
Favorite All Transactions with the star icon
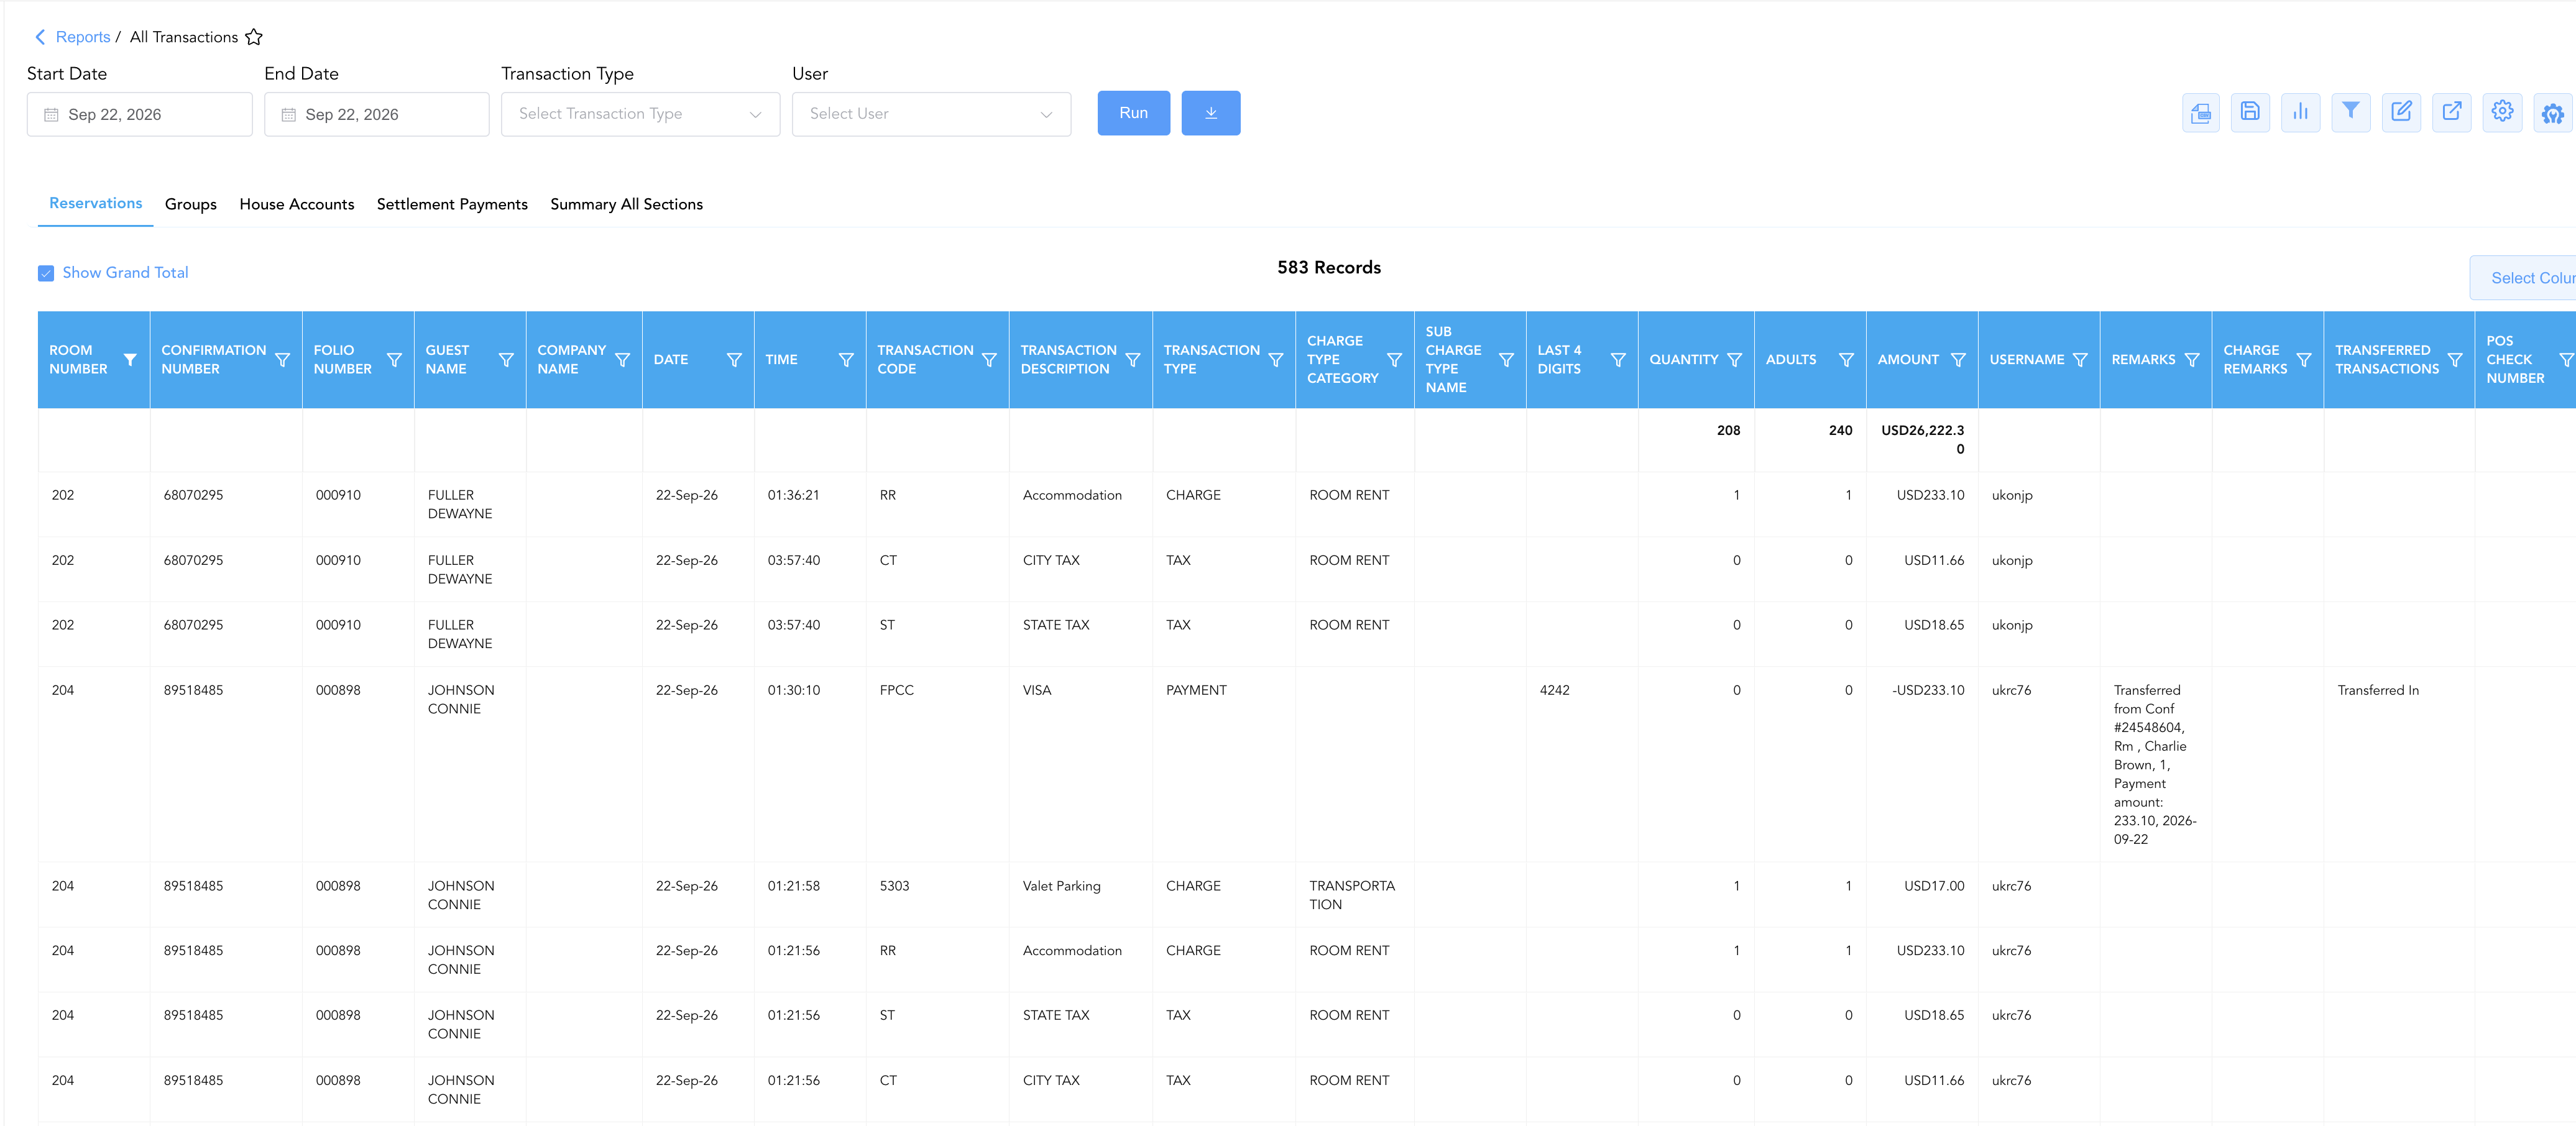pyautogui.click(x=254, y=37)
